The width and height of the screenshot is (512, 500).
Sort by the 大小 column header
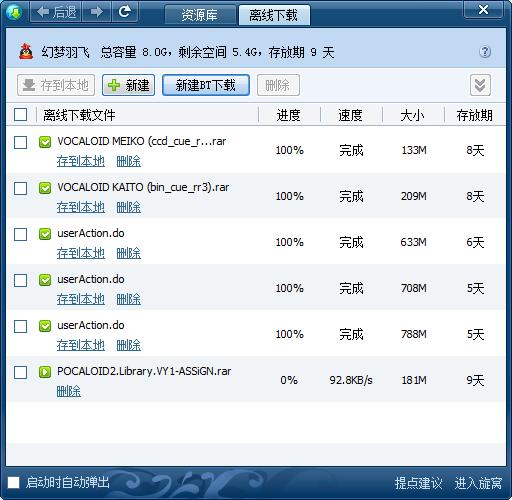[x=413, y=115]
